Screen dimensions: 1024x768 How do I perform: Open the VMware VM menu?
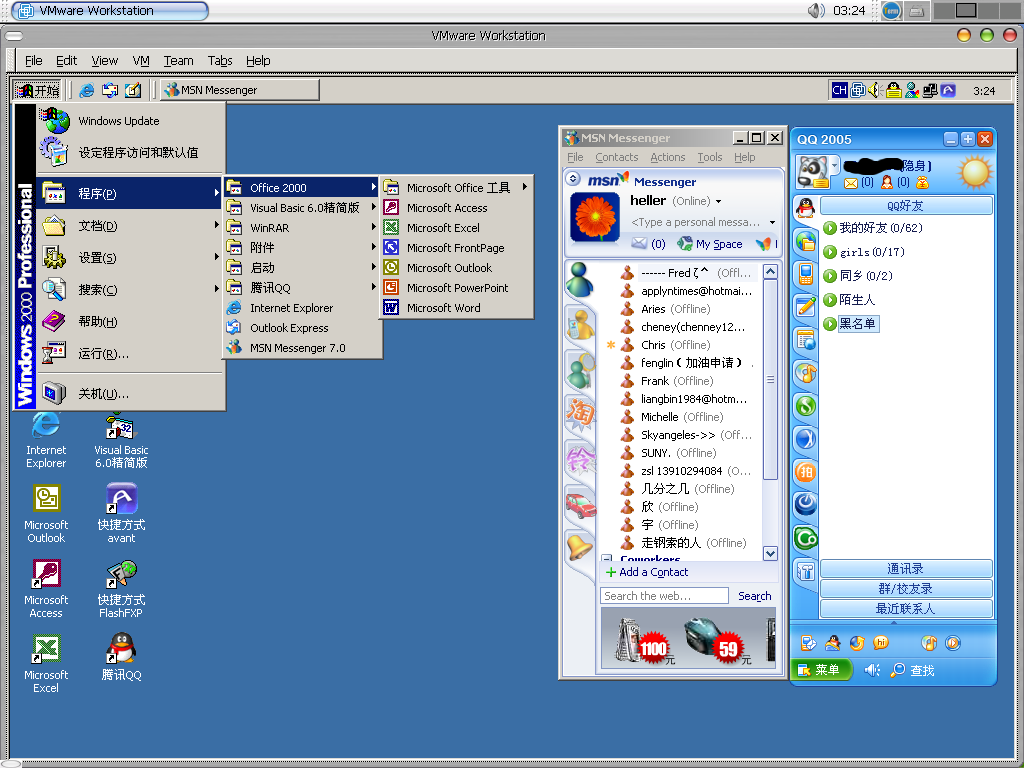tap(141, 61)
